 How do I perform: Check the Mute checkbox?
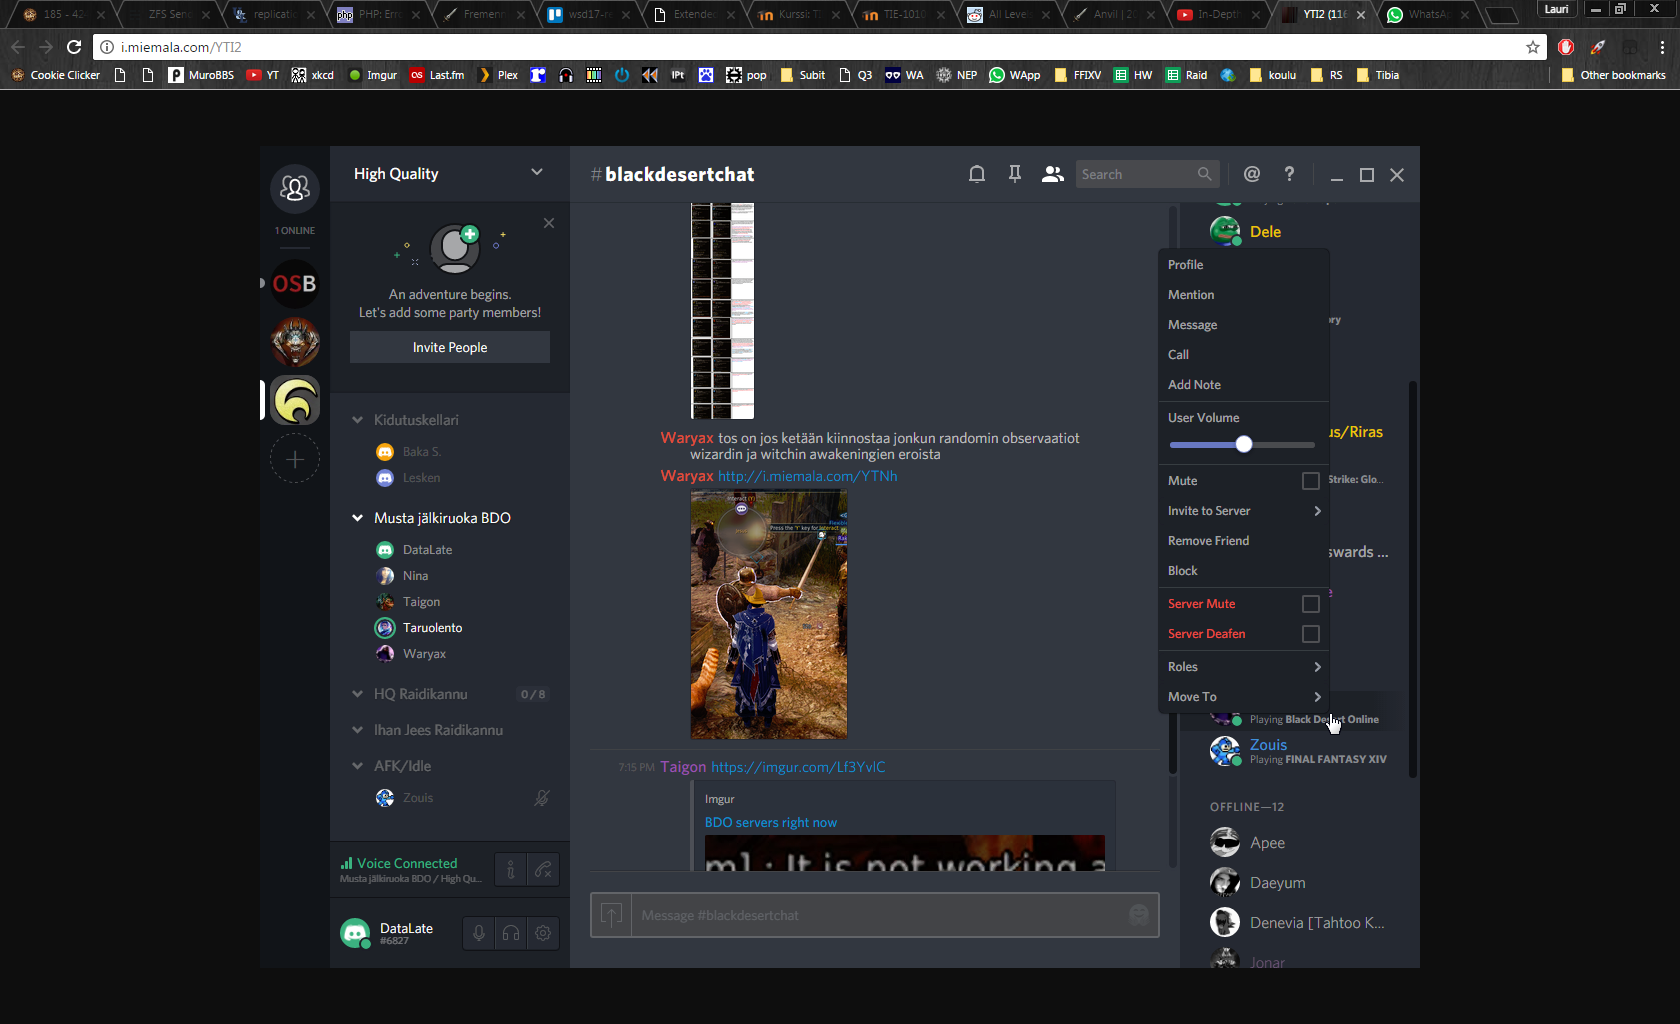pyautogui.click(x=1310, y=481)
